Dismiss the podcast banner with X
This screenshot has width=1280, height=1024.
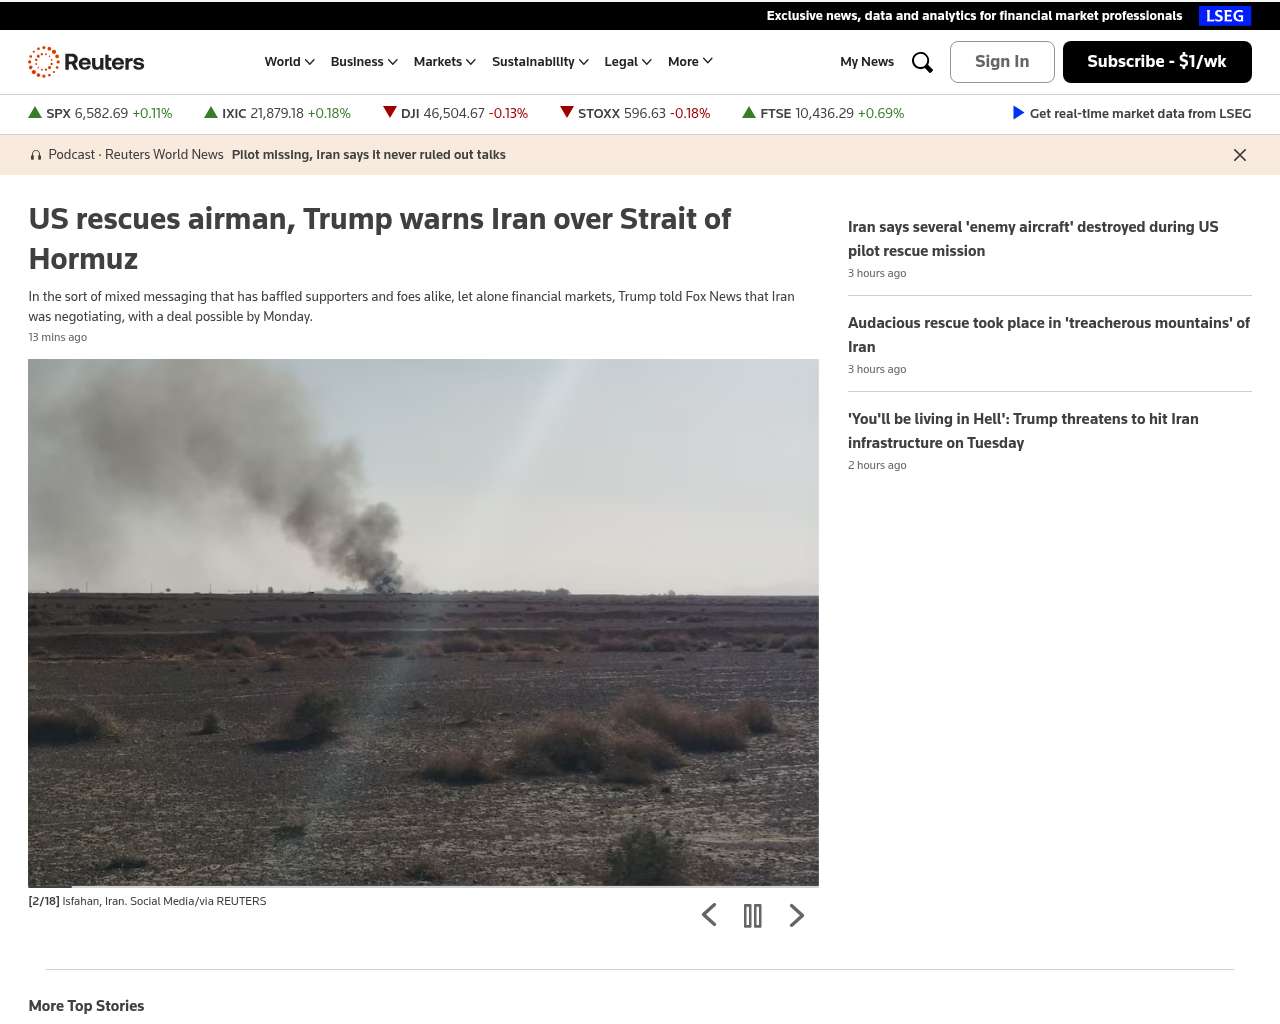pos(1240,155)
